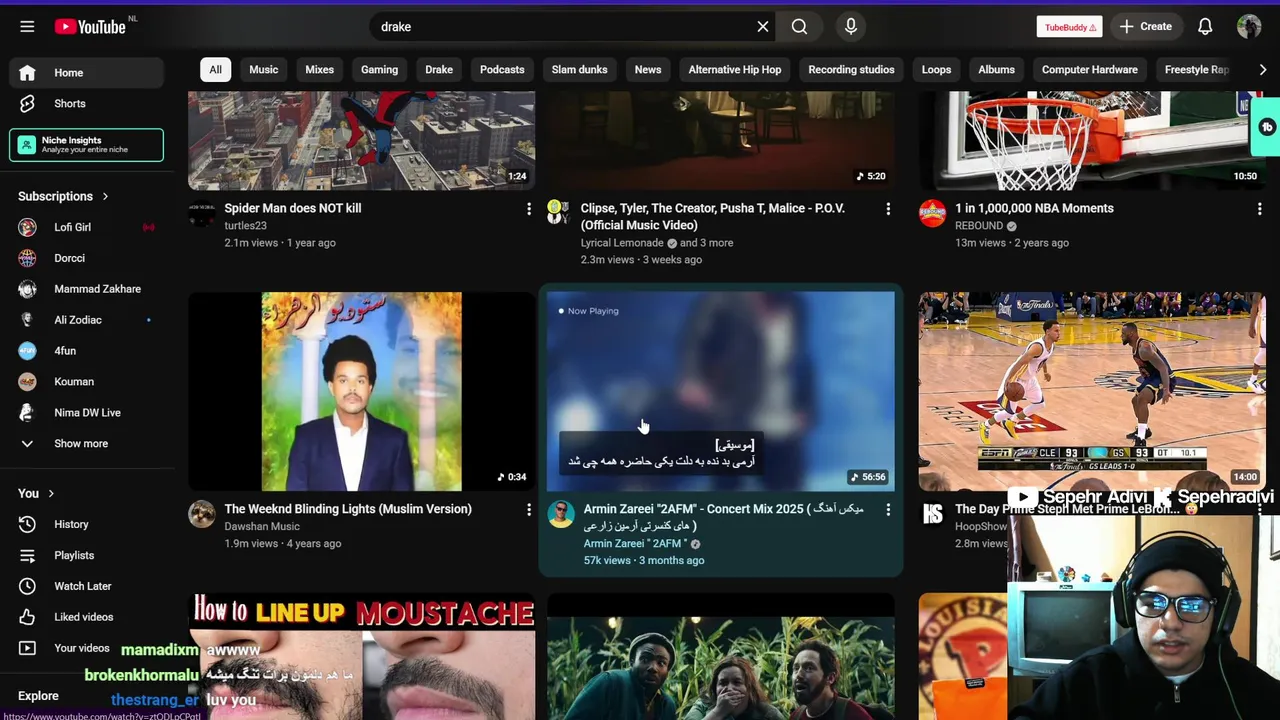Open the hamburger guide menu
Screen dimensions: 1280x720
(x=27, y=27)
